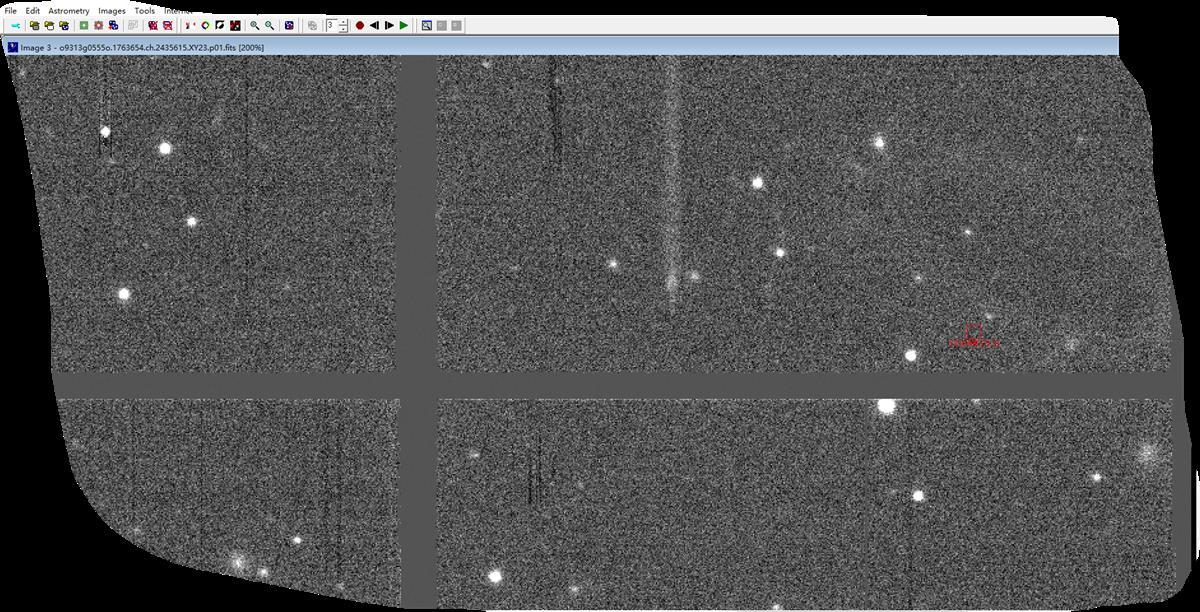Click the image number spinner arrows

click(x=344, y=25)
